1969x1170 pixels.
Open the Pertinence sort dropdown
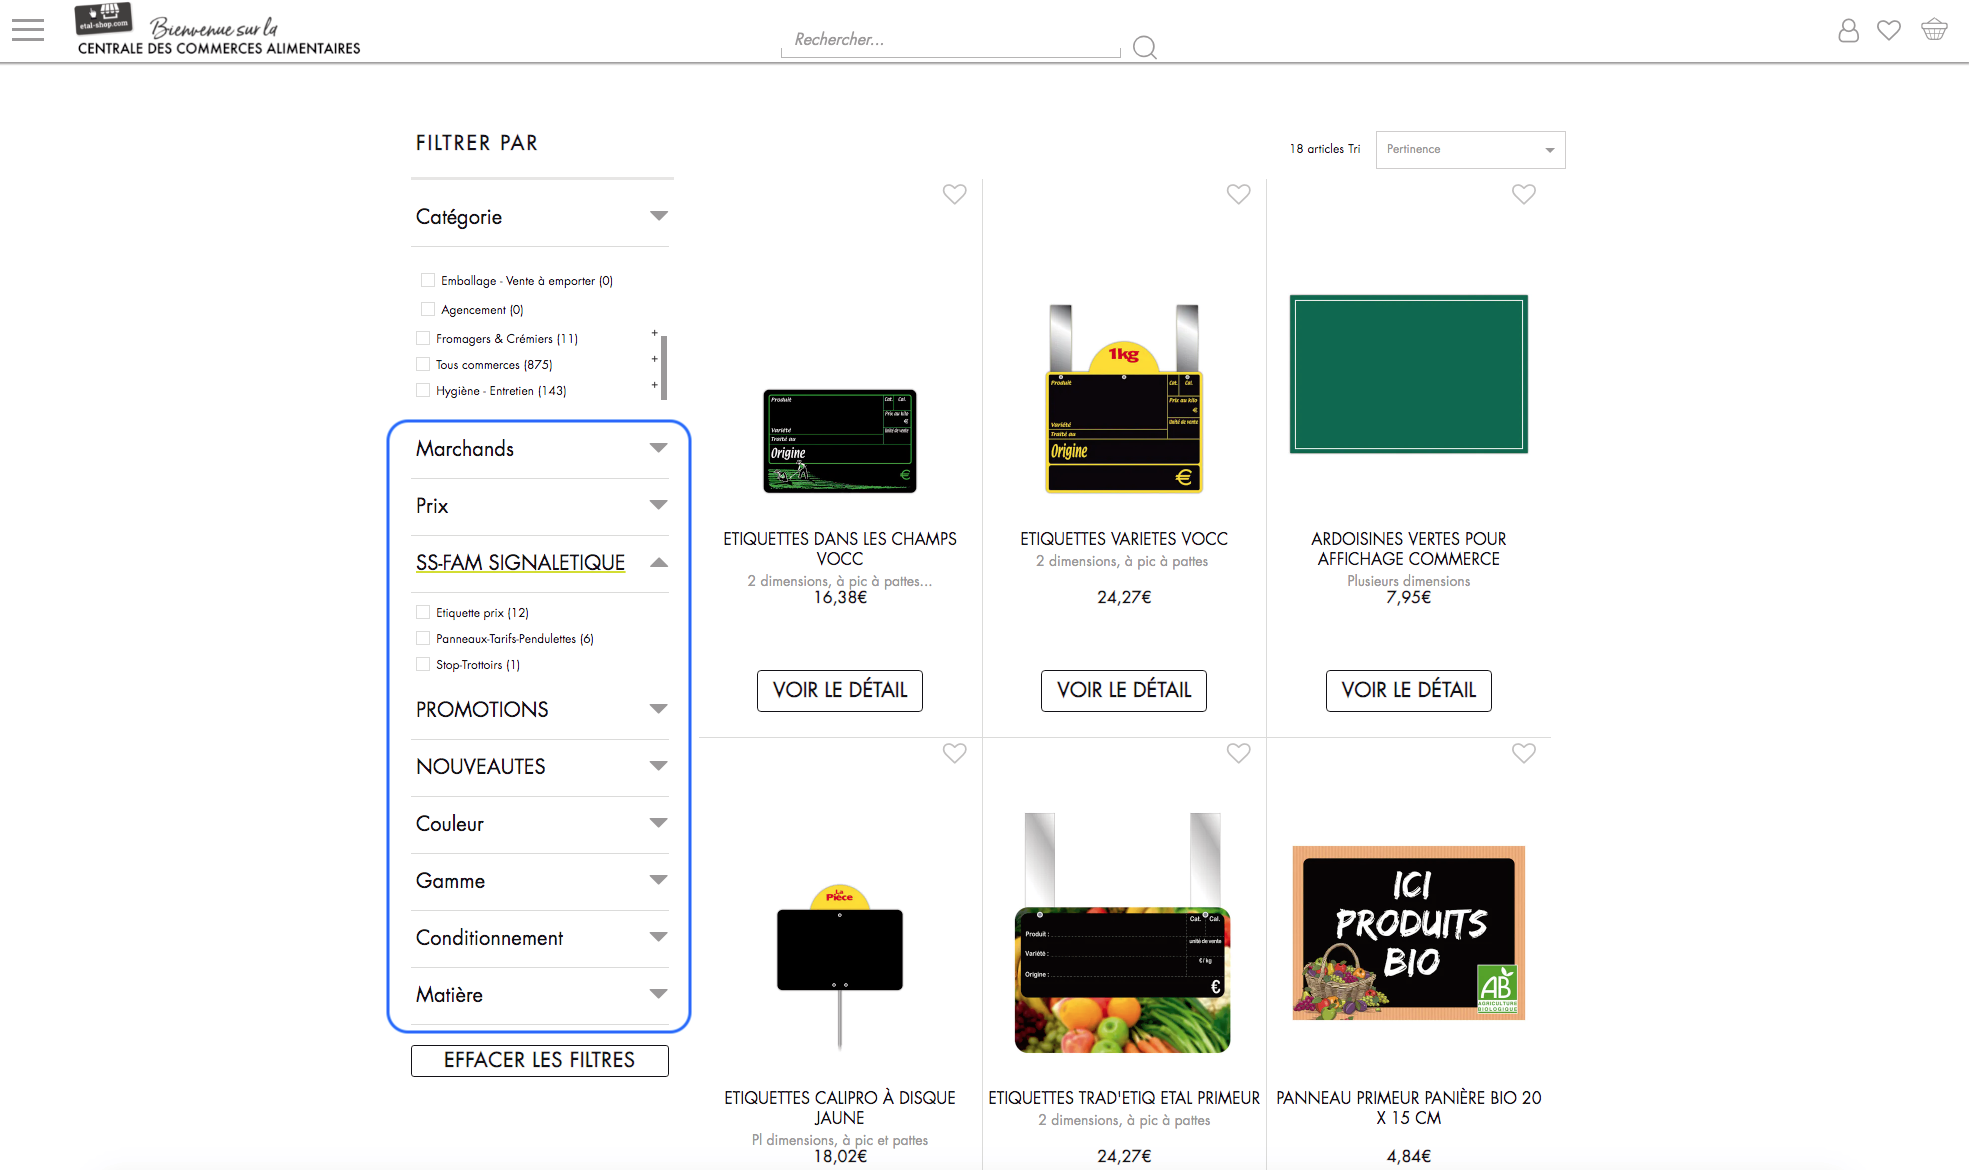coord(1470,150)
